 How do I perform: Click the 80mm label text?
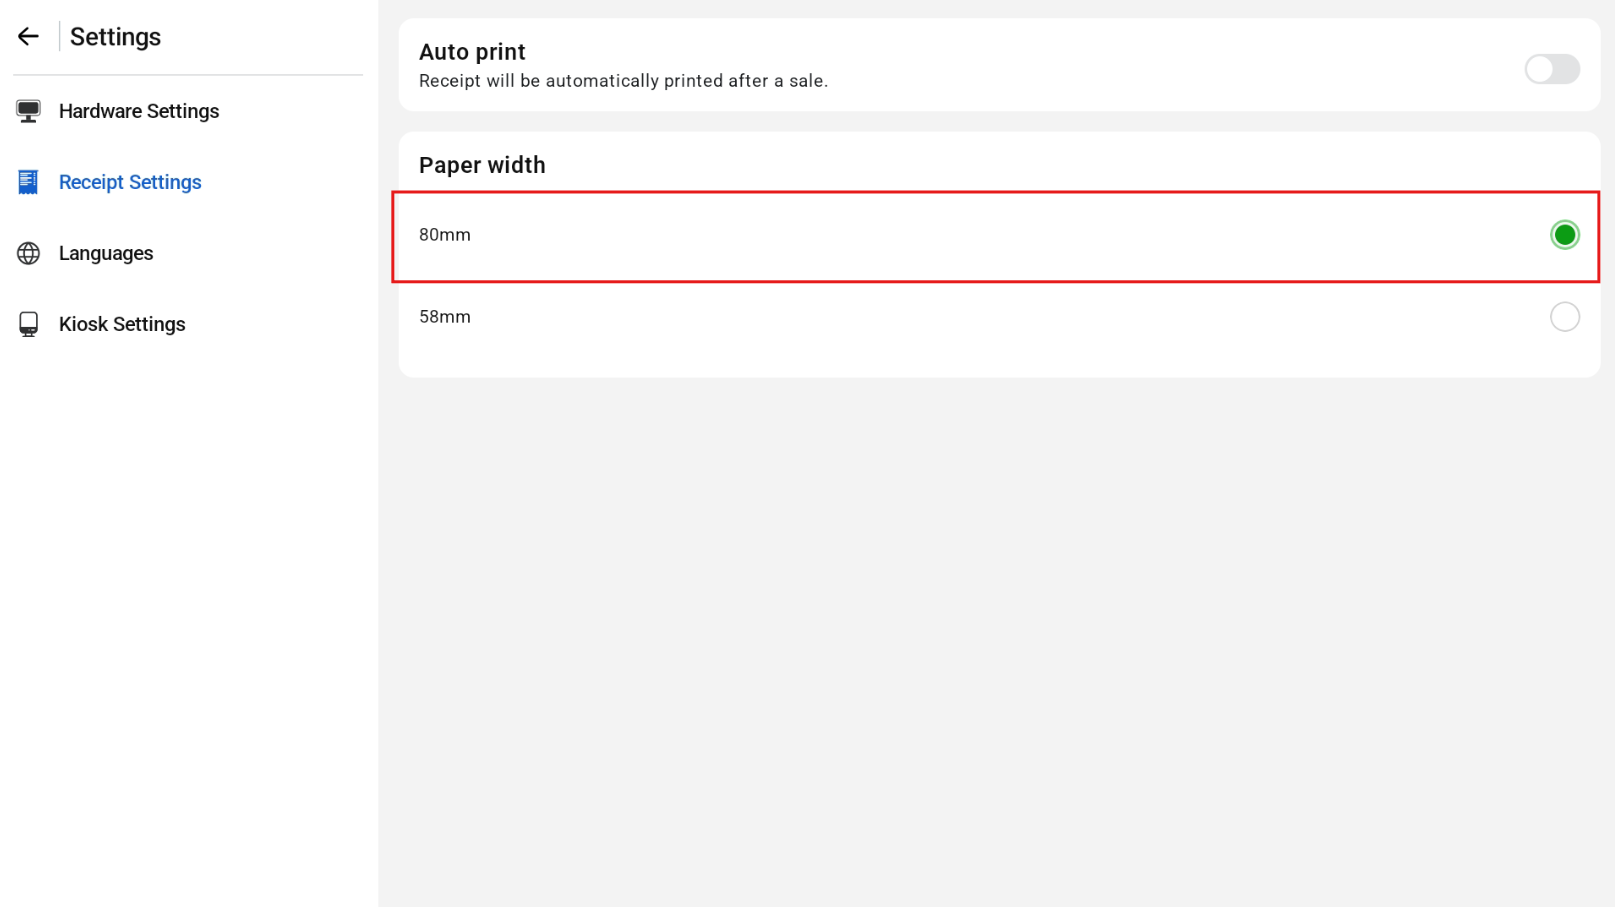pos(445,235)
